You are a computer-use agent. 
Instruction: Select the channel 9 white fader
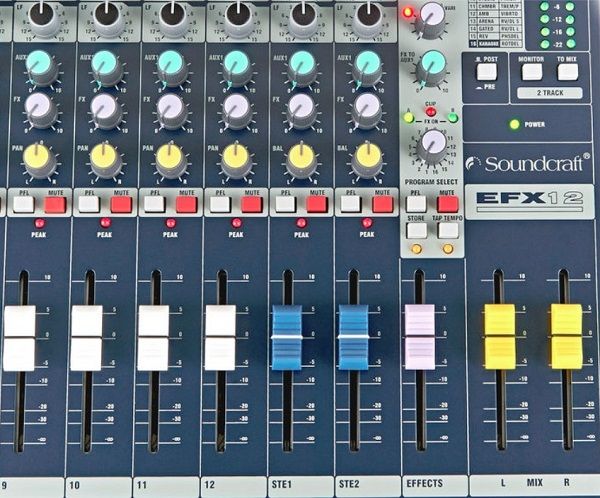click(19, 338)
